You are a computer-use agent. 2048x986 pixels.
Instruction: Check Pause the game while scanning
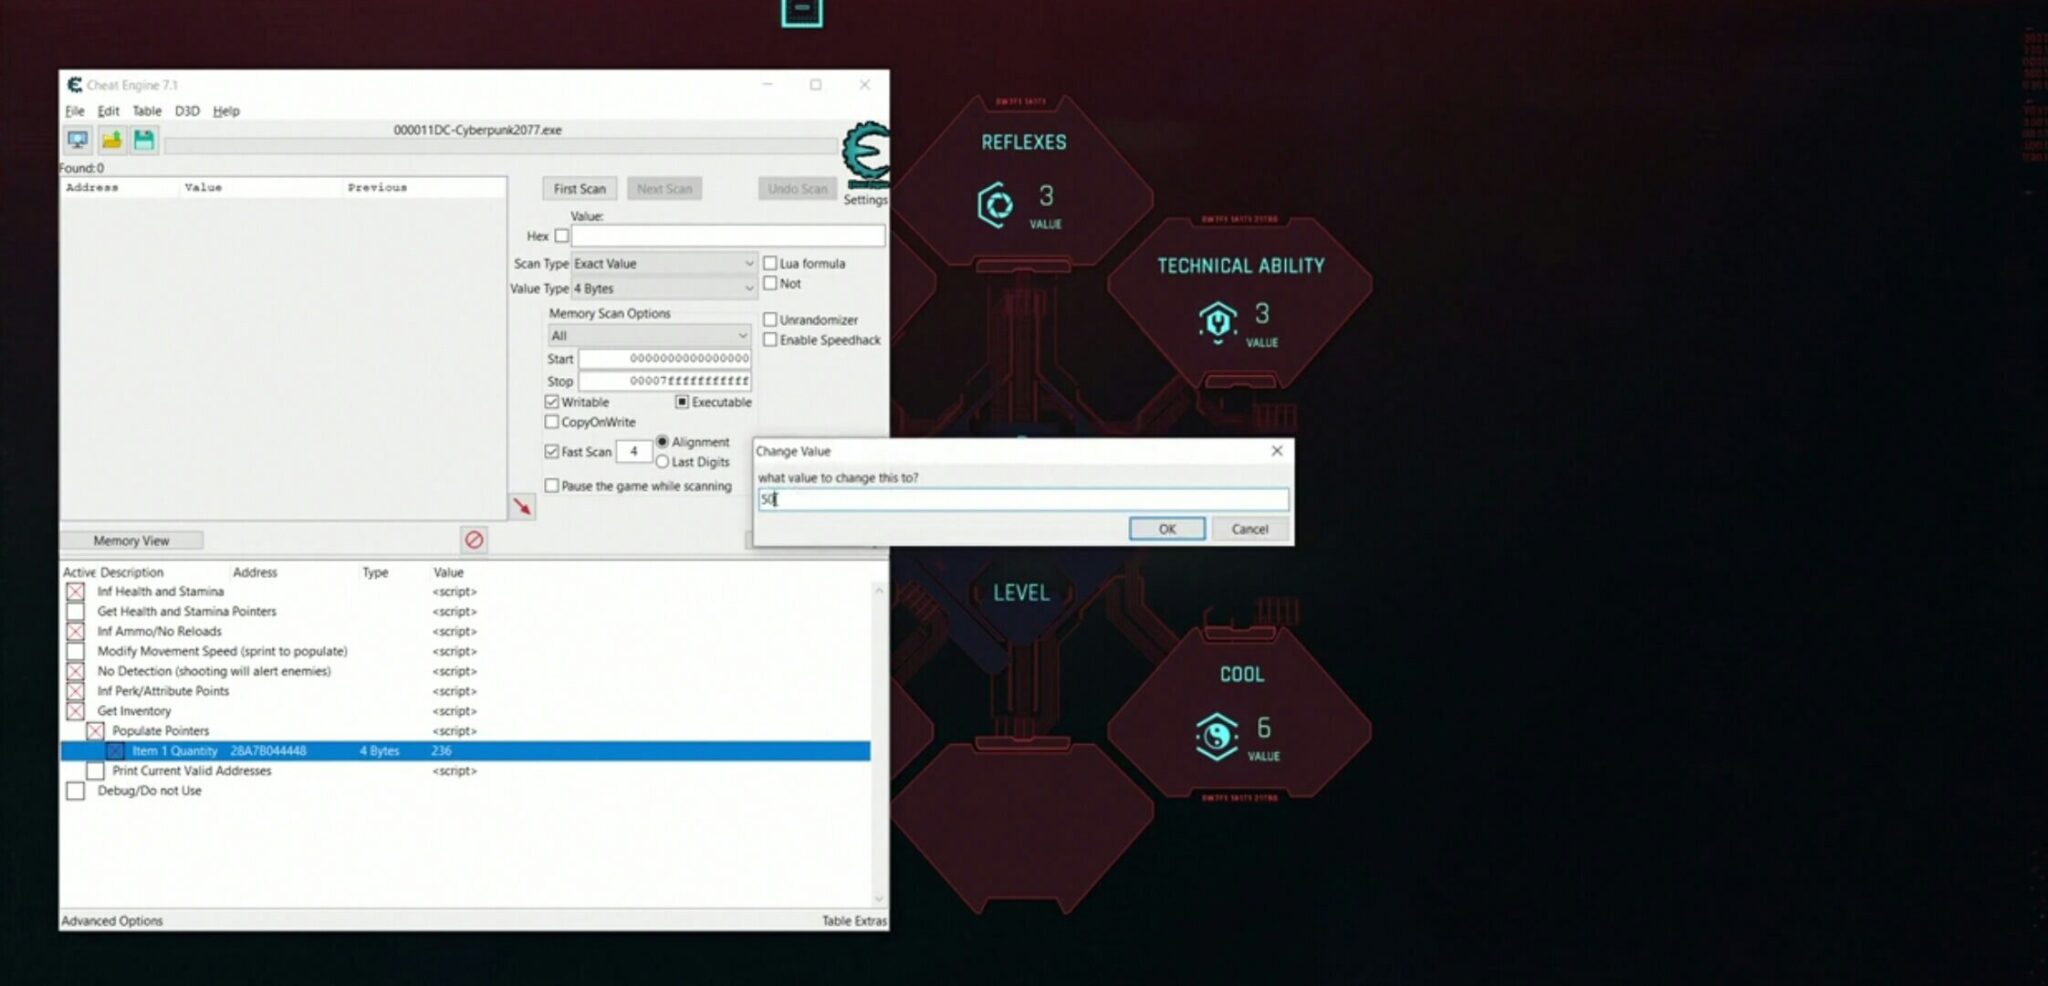point(552,486)
